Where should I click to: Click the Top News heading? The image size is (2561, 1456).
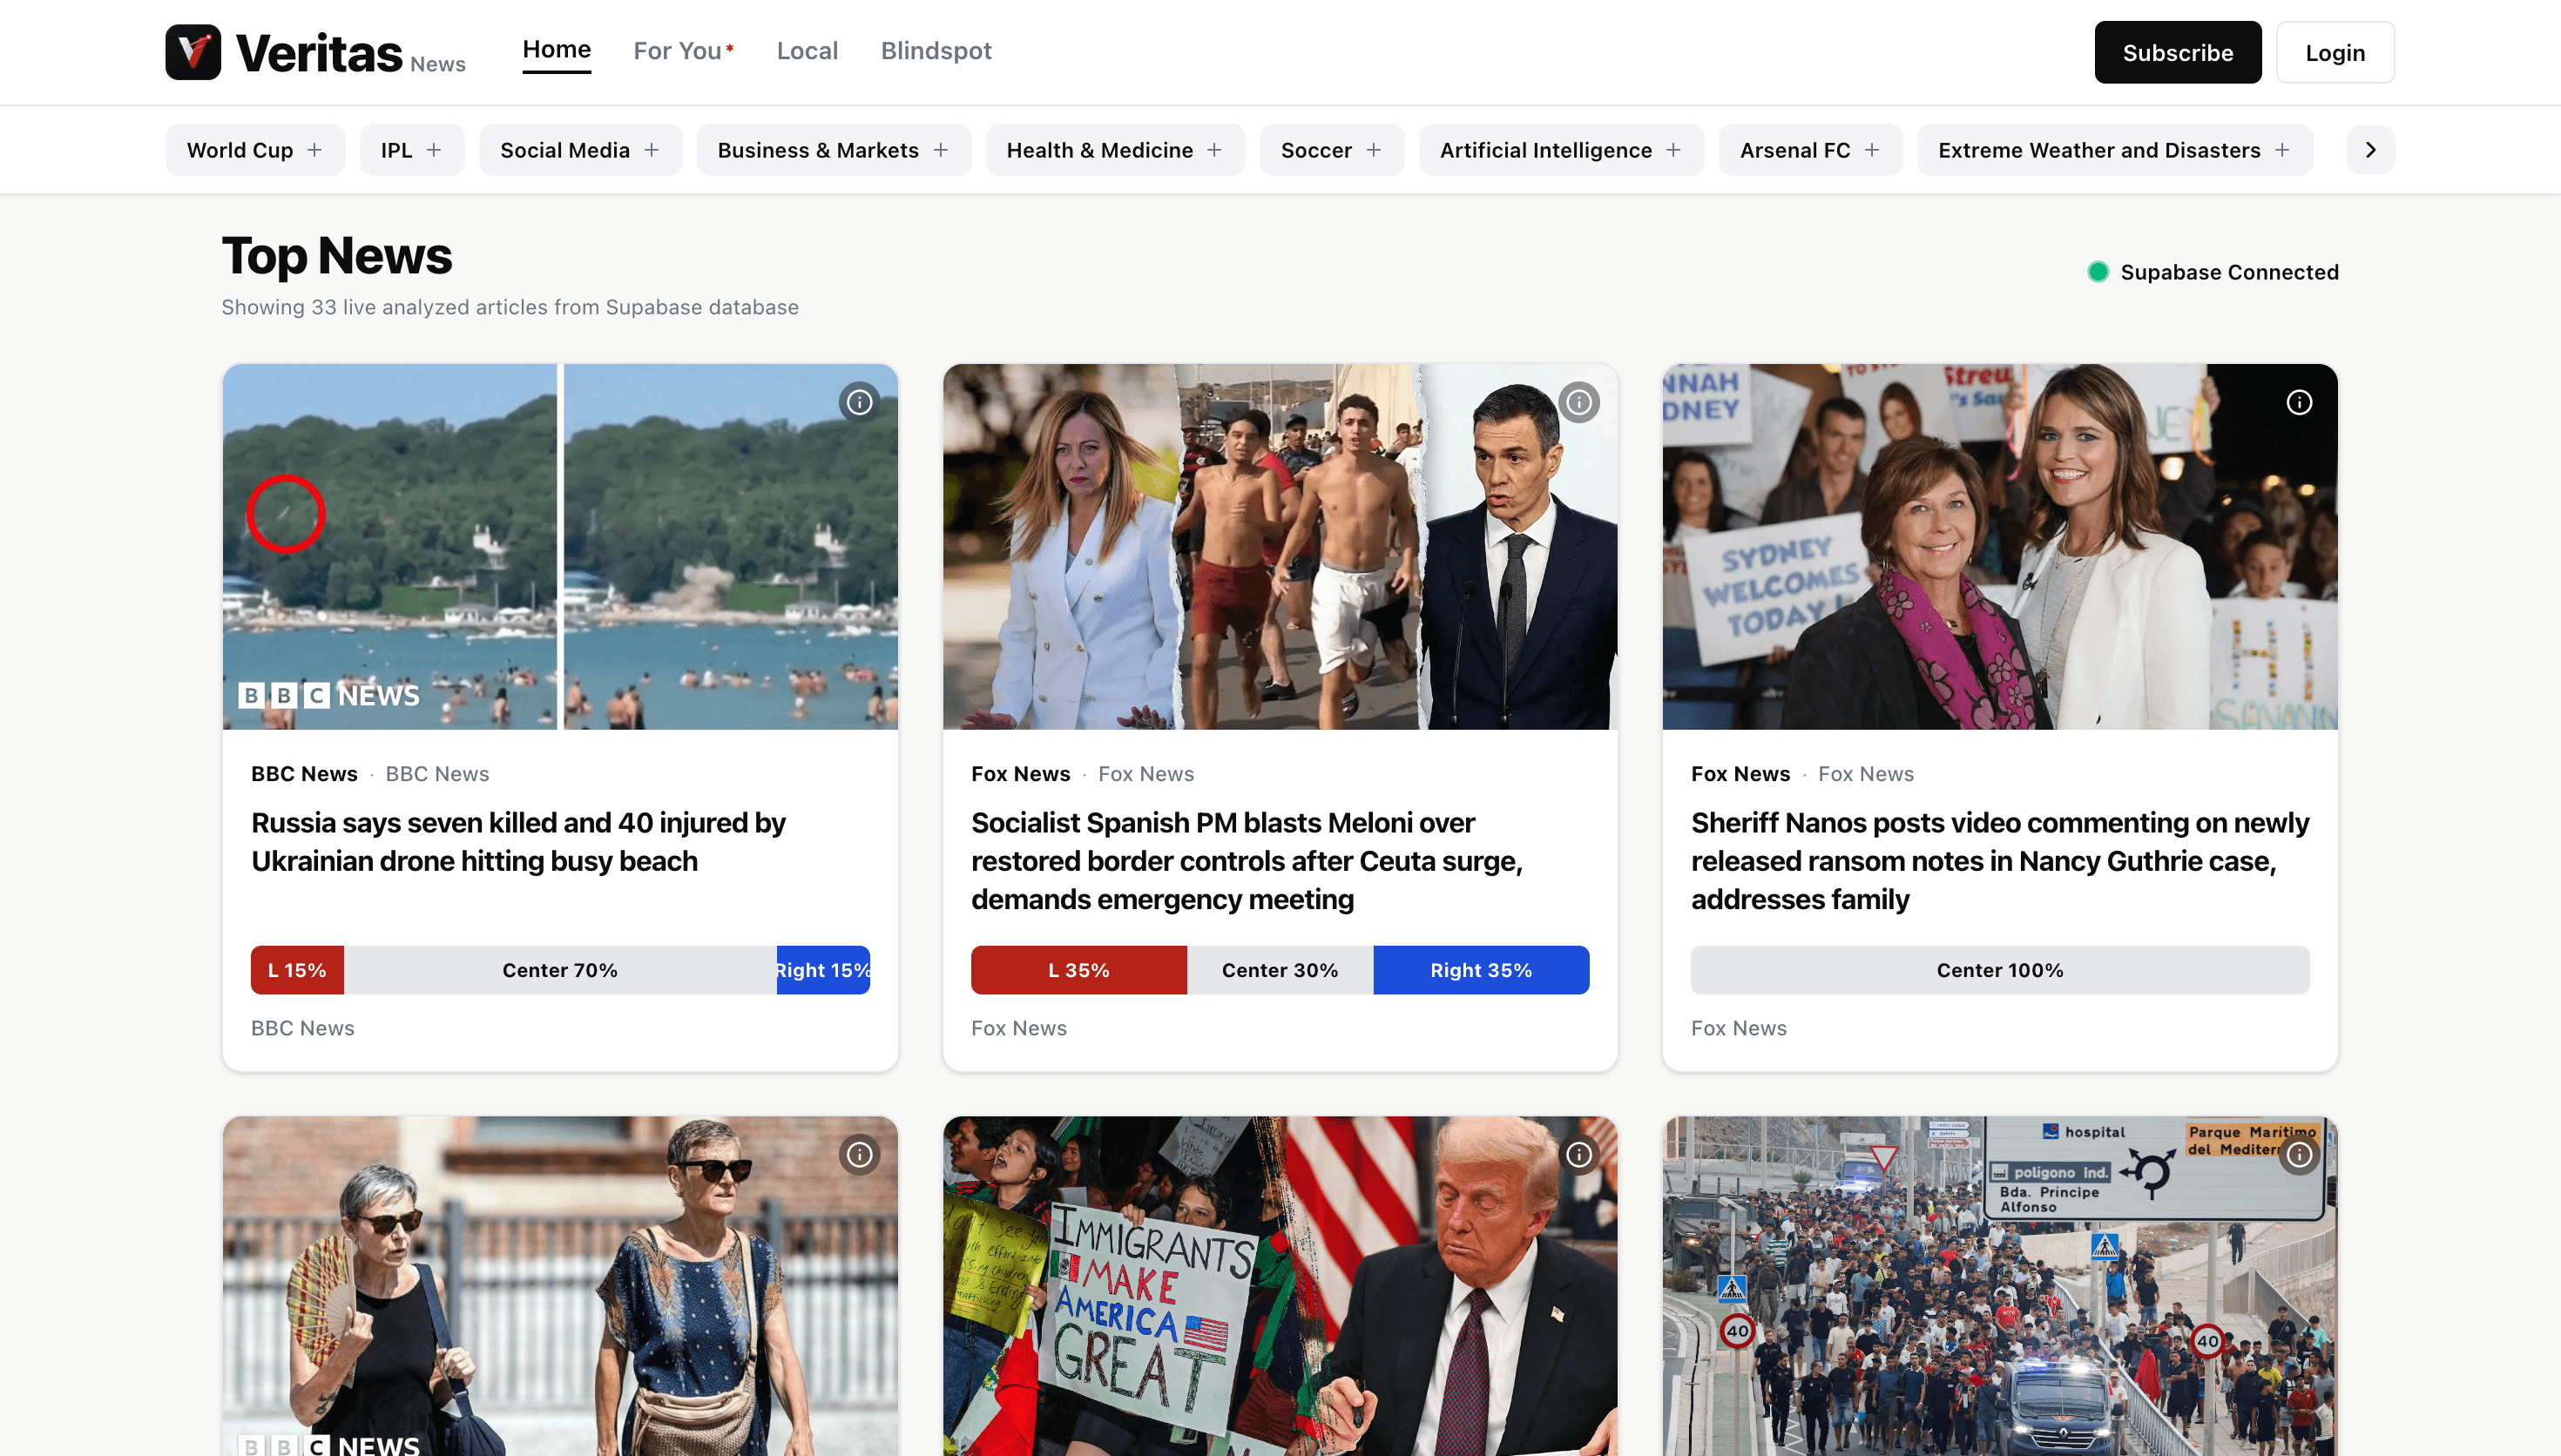pyautogui.click(x=337, y=256)
